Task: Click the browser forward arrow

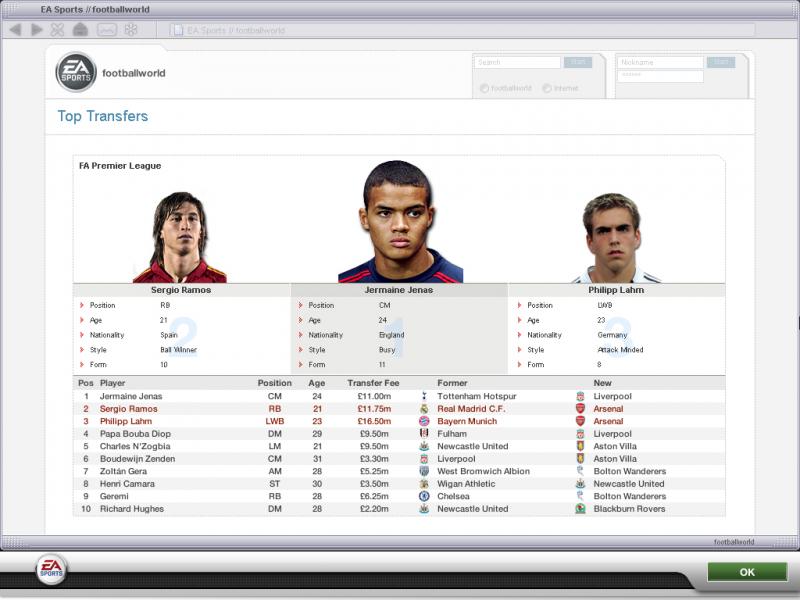Action: coord(37,30)
